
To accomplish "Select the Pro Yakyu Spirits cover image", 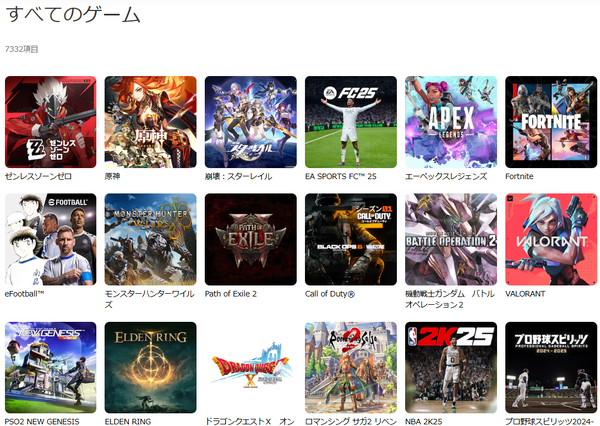I will point(551,367).
